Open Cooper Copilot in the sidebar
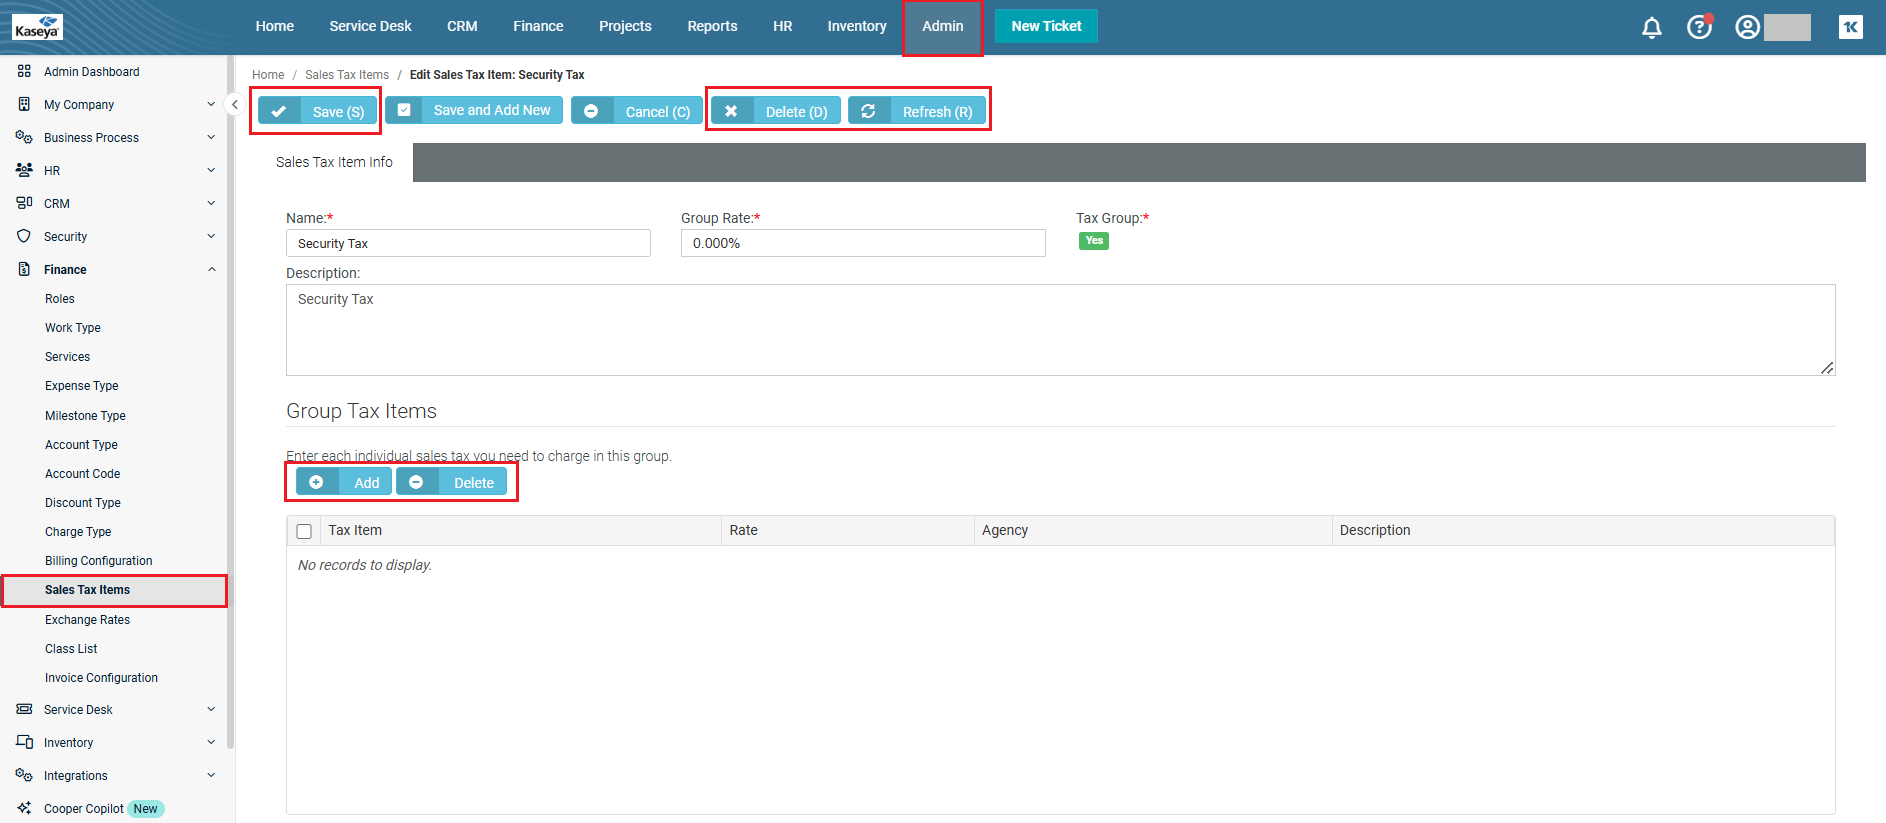This screenshot has height=823, width=1886. point(84,809)
